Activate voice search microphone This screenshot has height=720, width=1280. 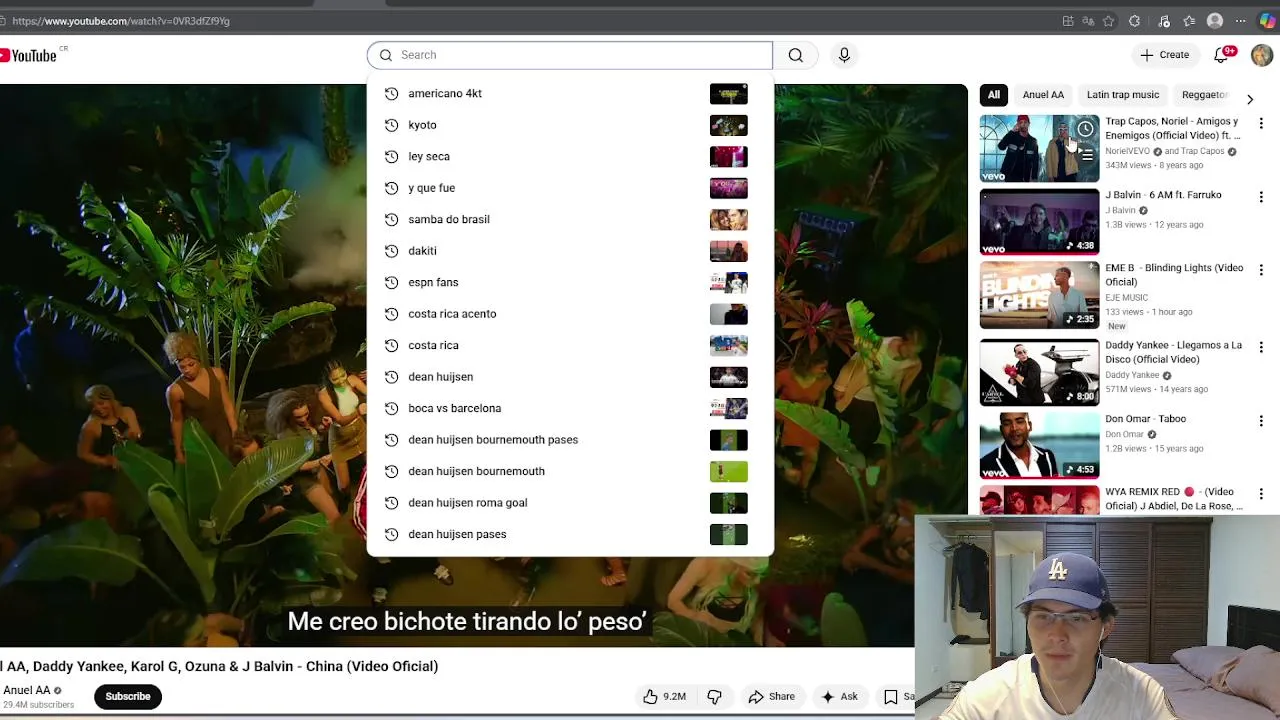pyautogui.click(x=844, y=55)
